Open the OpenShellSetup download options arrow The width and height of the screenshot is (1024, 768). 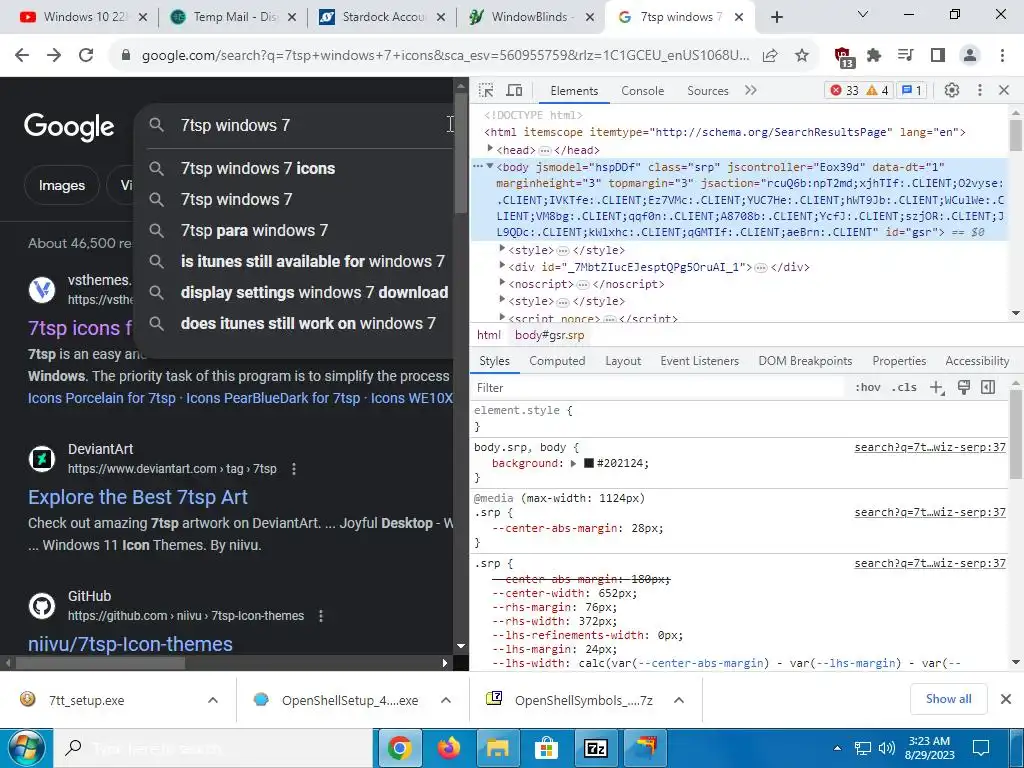click(x=446, y=700)
